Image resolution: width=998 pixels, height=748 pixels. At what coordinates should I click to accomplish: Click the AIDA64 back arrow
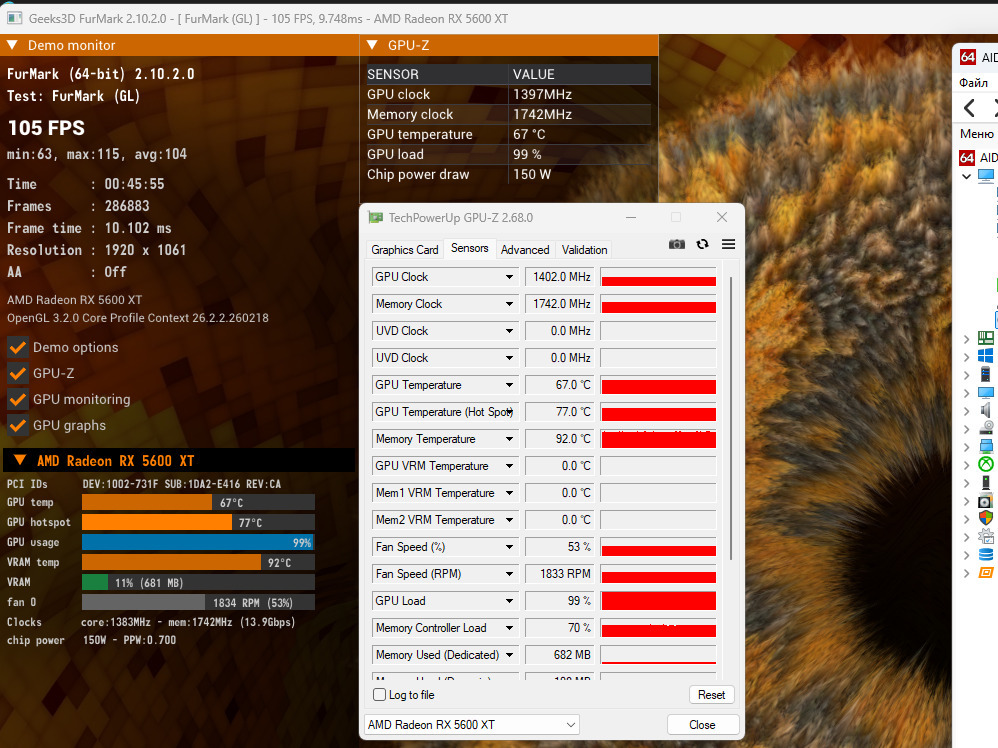(970, 108)
